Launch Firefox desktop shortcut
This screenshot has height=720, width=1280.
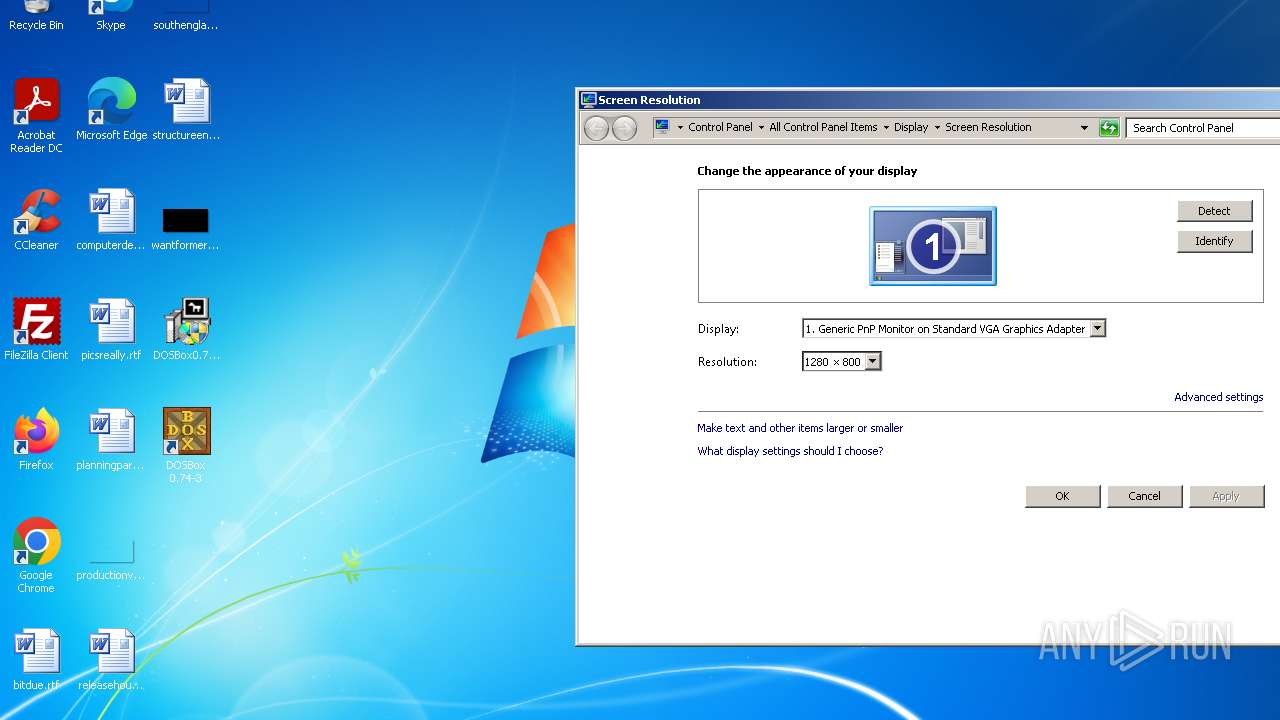tap(36, 440)
